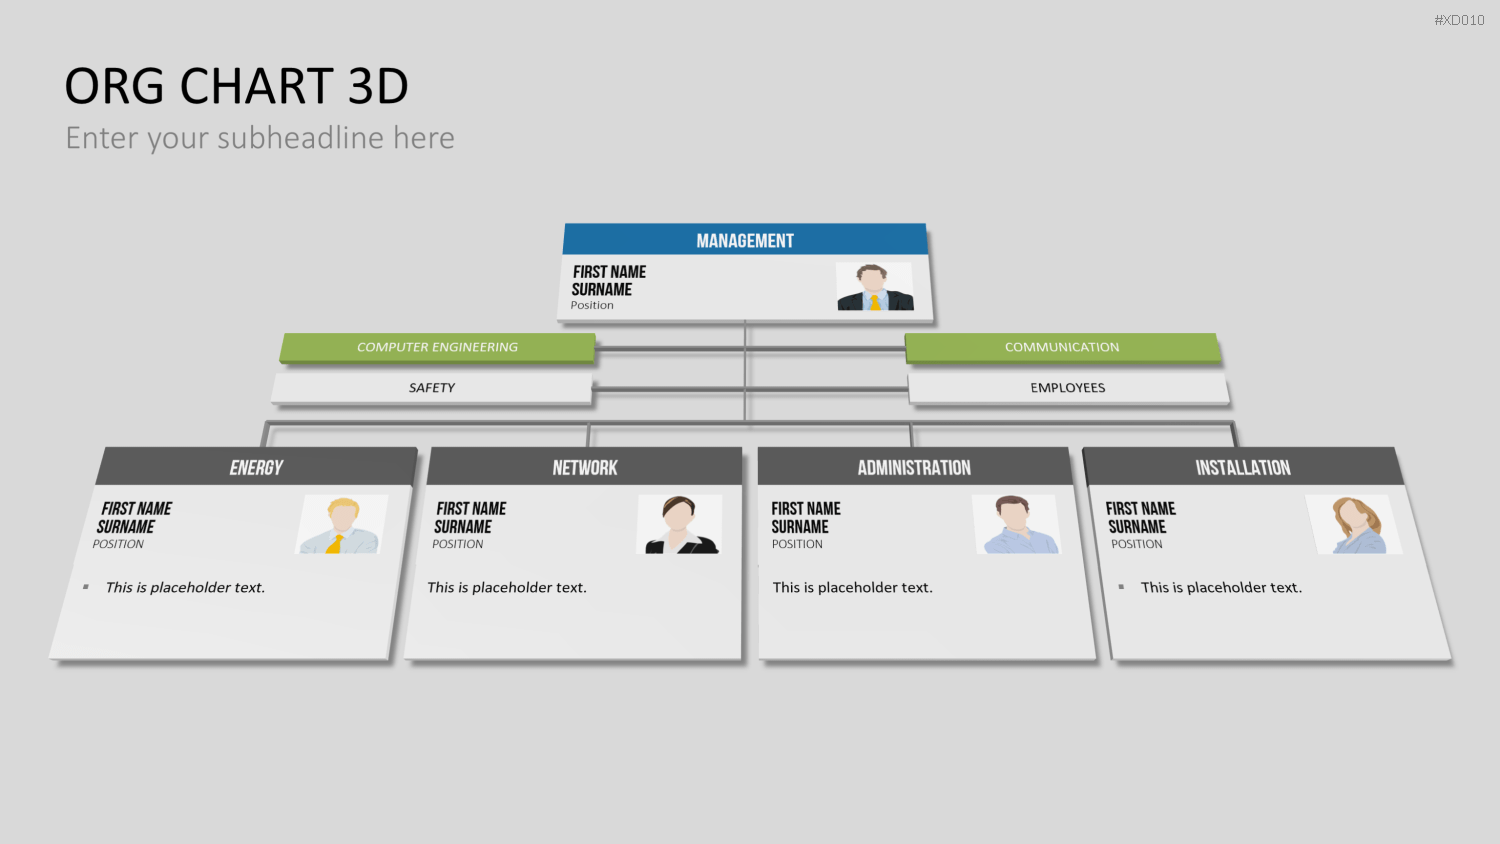Click the SAFETY box
The image size is (1500, 844).
click(x=432, y=388)
